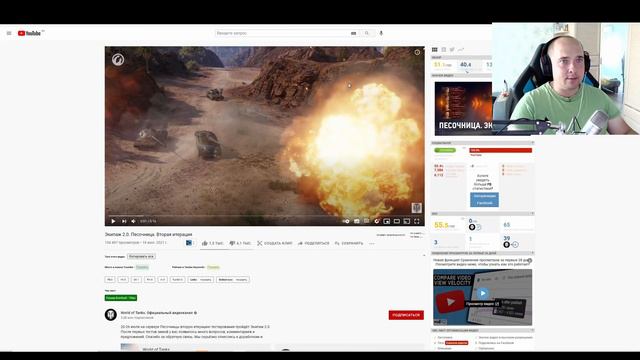Collapse the SEO section header arrow
Viewport: 640px width, 360px height.
(532, 213)
